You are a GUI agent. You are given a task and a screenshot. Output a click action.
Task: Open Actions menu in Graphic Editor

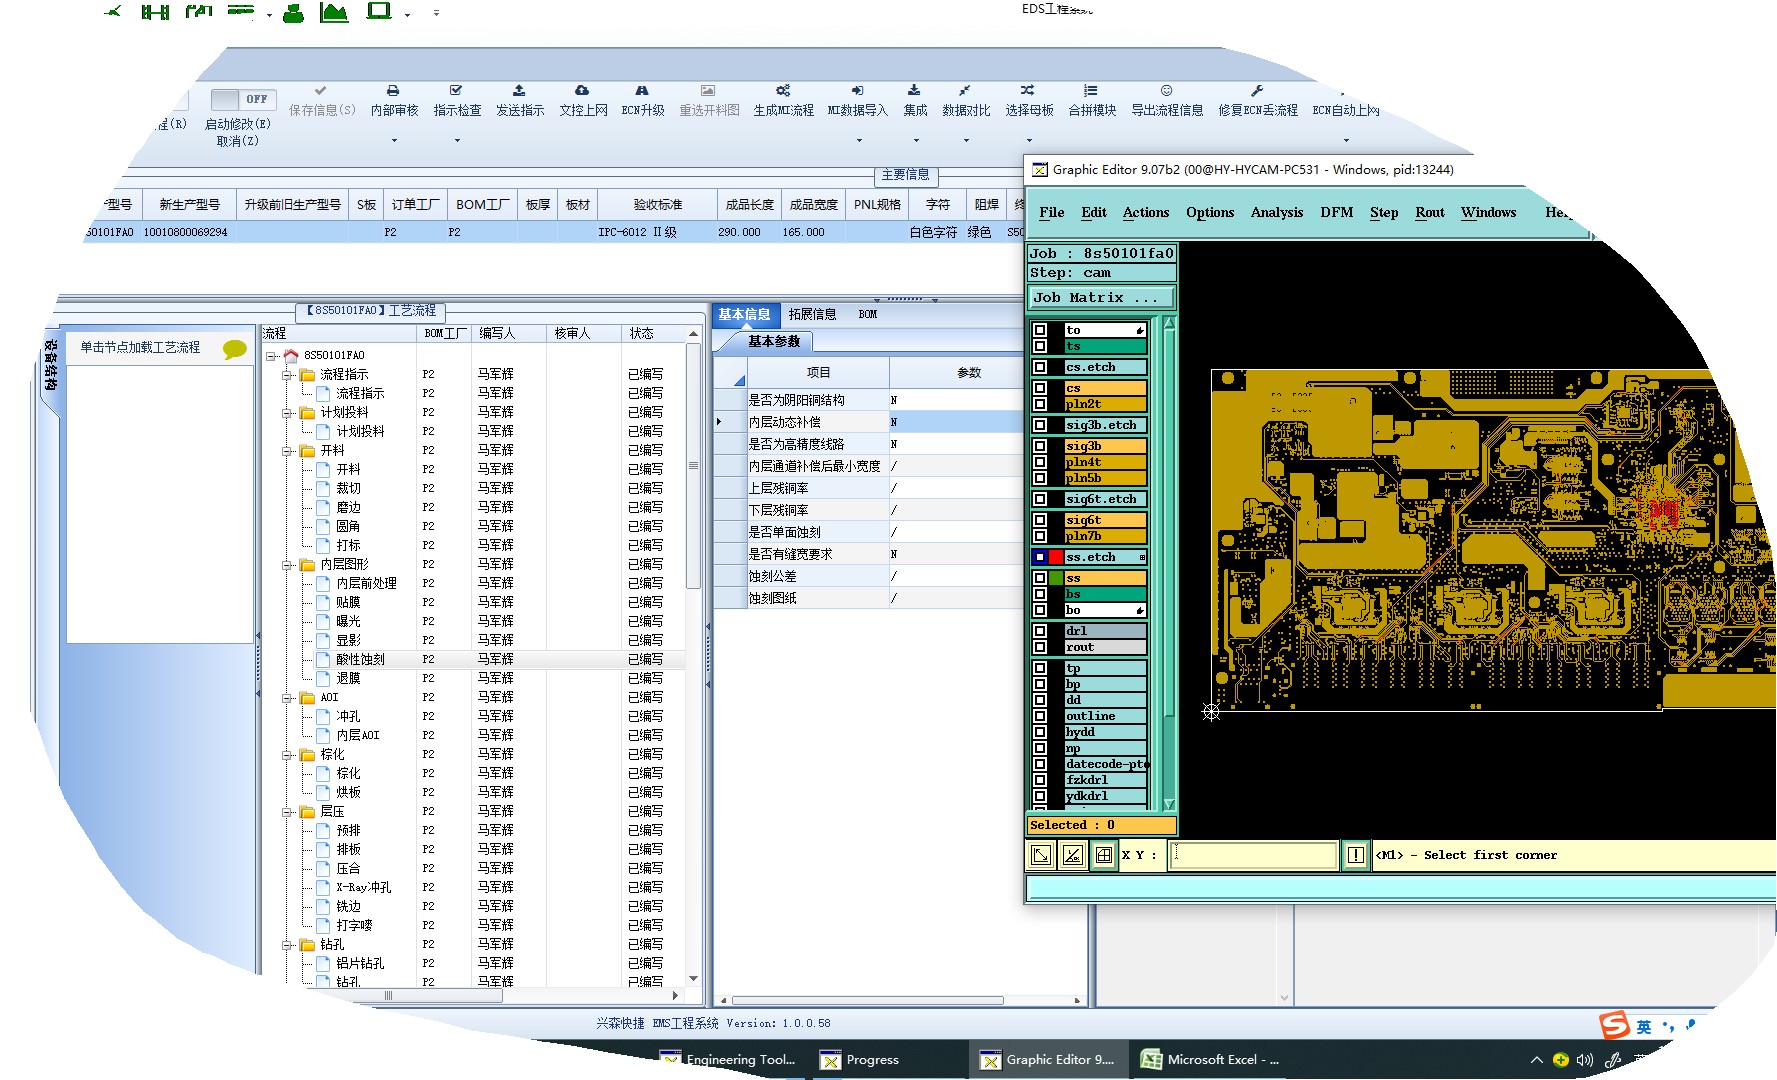point(1145,212)
